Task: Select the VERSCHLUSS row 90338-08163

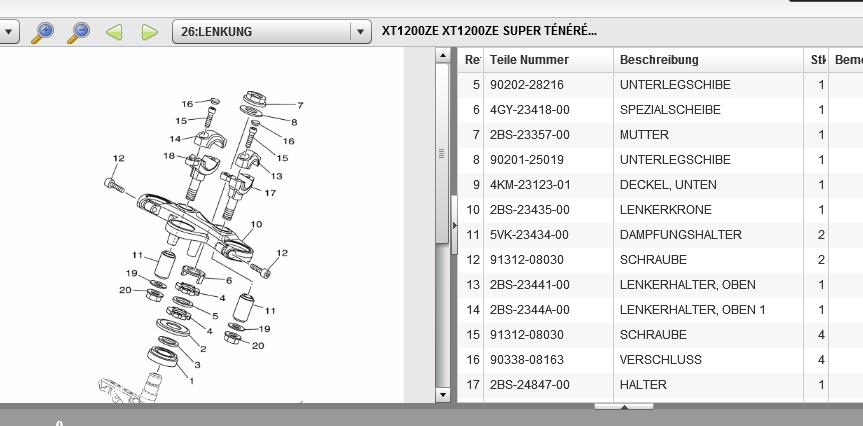Action: pyautogui.click(x=660, y=359)
